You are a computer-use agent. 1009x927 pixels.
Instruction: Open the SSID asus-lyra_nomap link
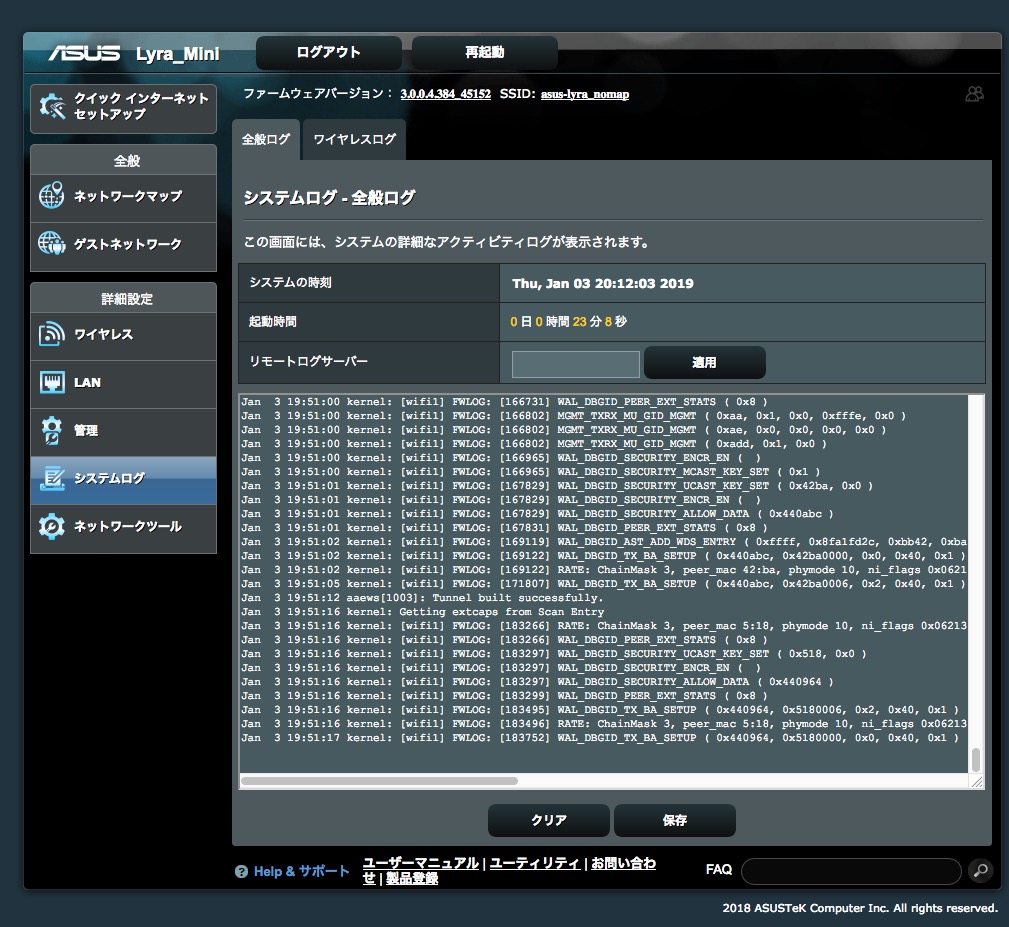pos(585,94)
